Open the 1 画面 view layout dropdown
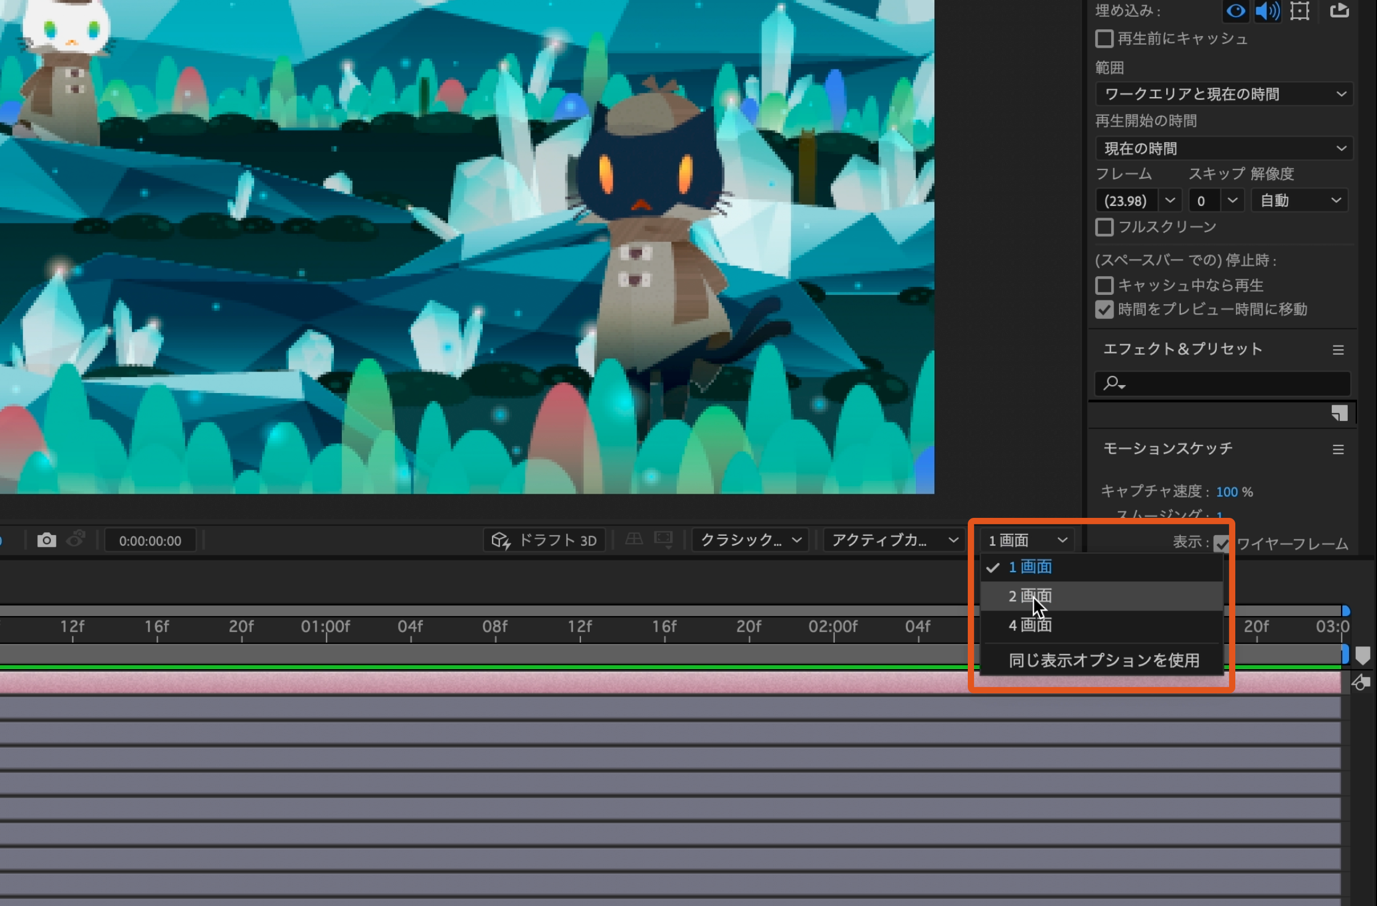1377x906 pixels. coord(1027,540)
